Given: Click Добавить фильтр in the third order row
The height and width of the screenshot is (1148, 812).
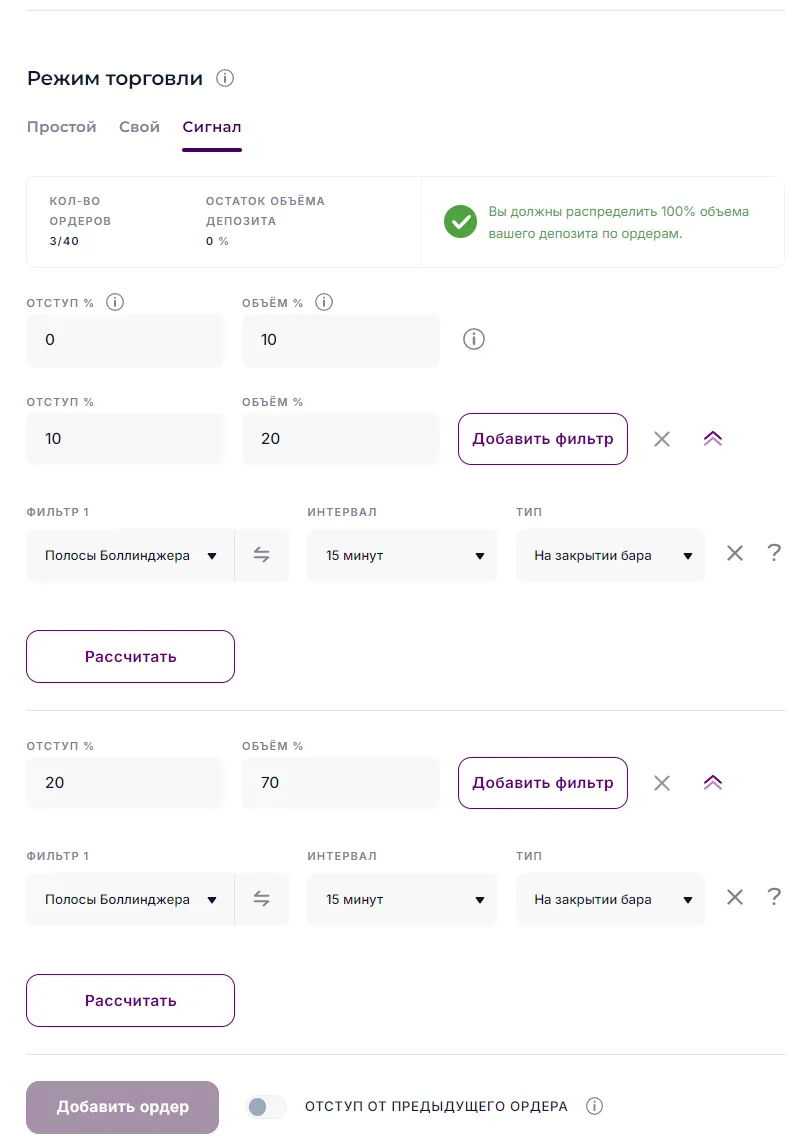Looking at the screenshot, I should point(542,783).
